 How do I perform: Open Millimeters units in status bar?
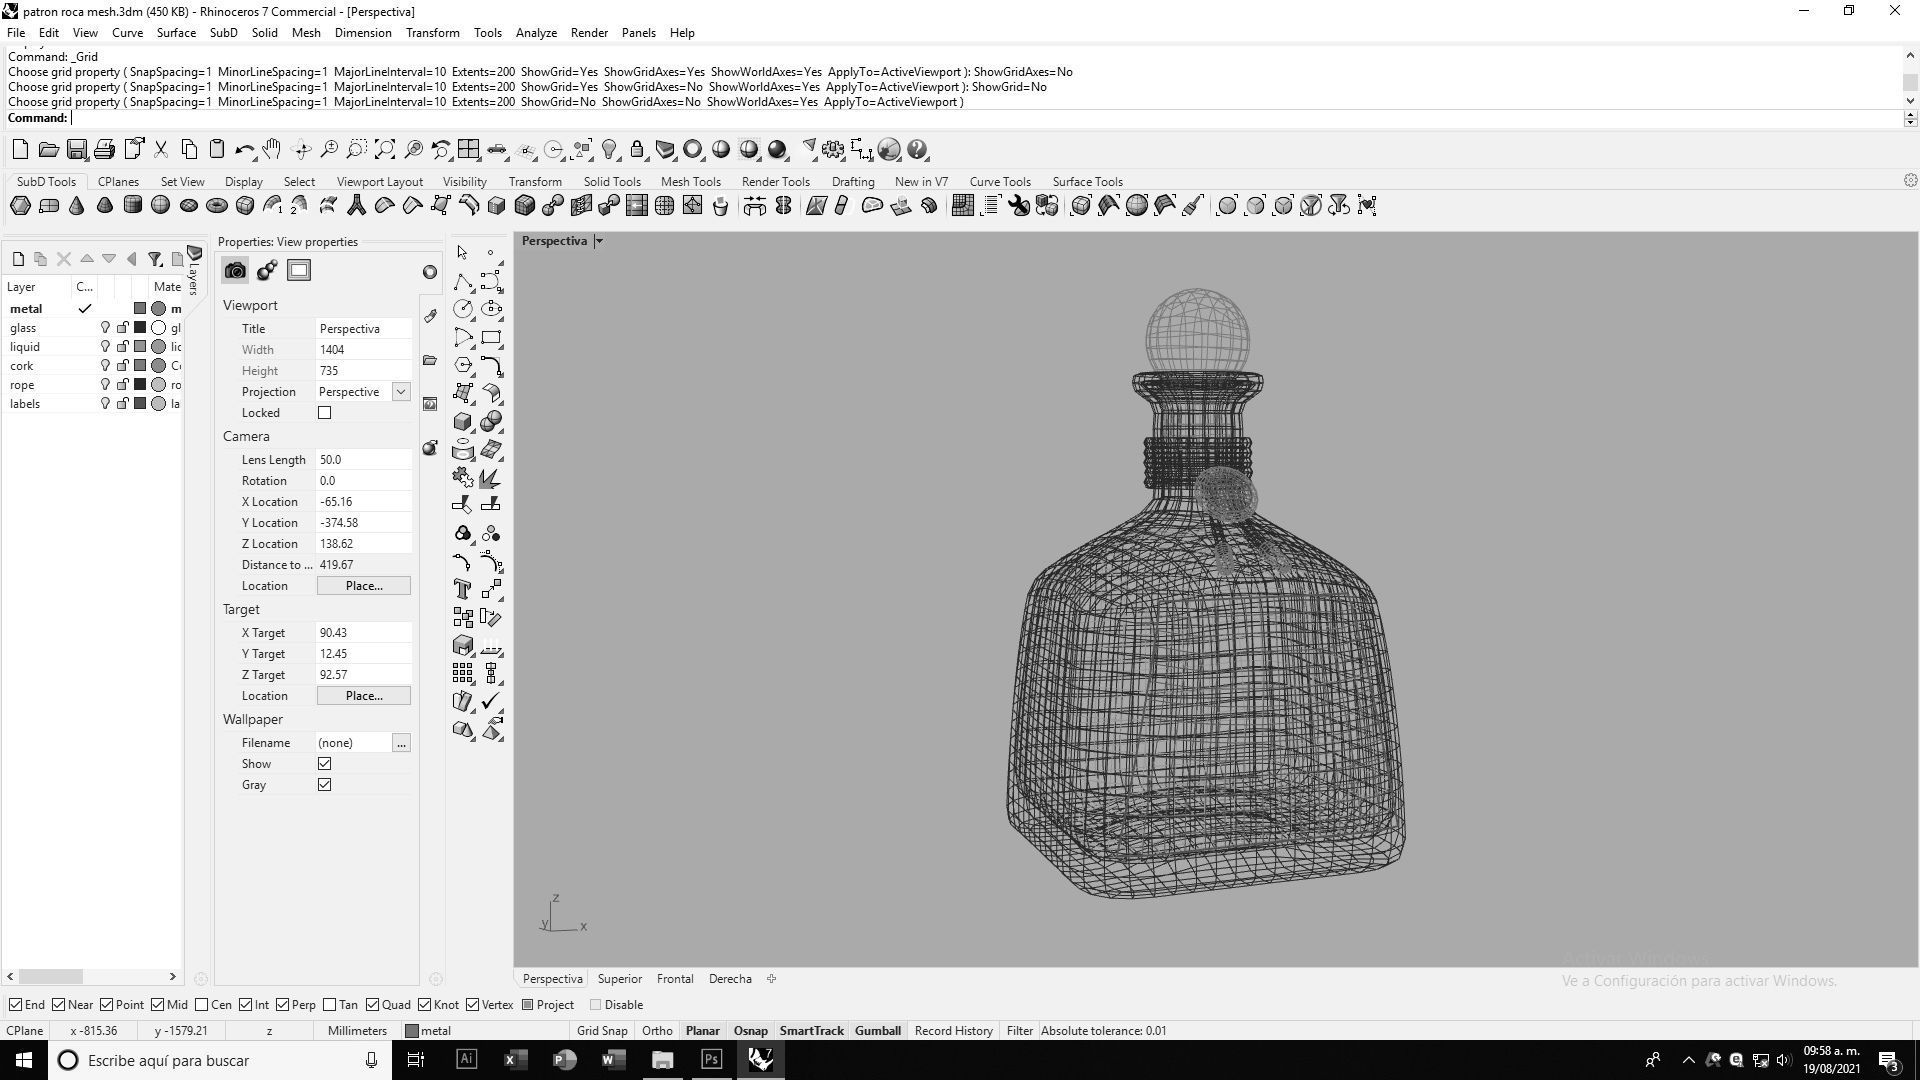tap(357, 1031)
